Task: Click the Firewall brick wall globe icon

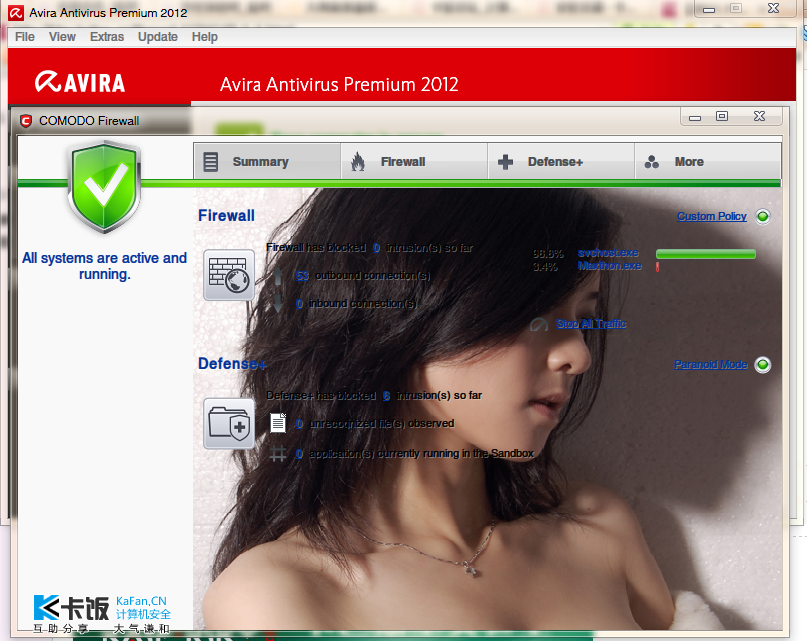Action: point(229,275)
